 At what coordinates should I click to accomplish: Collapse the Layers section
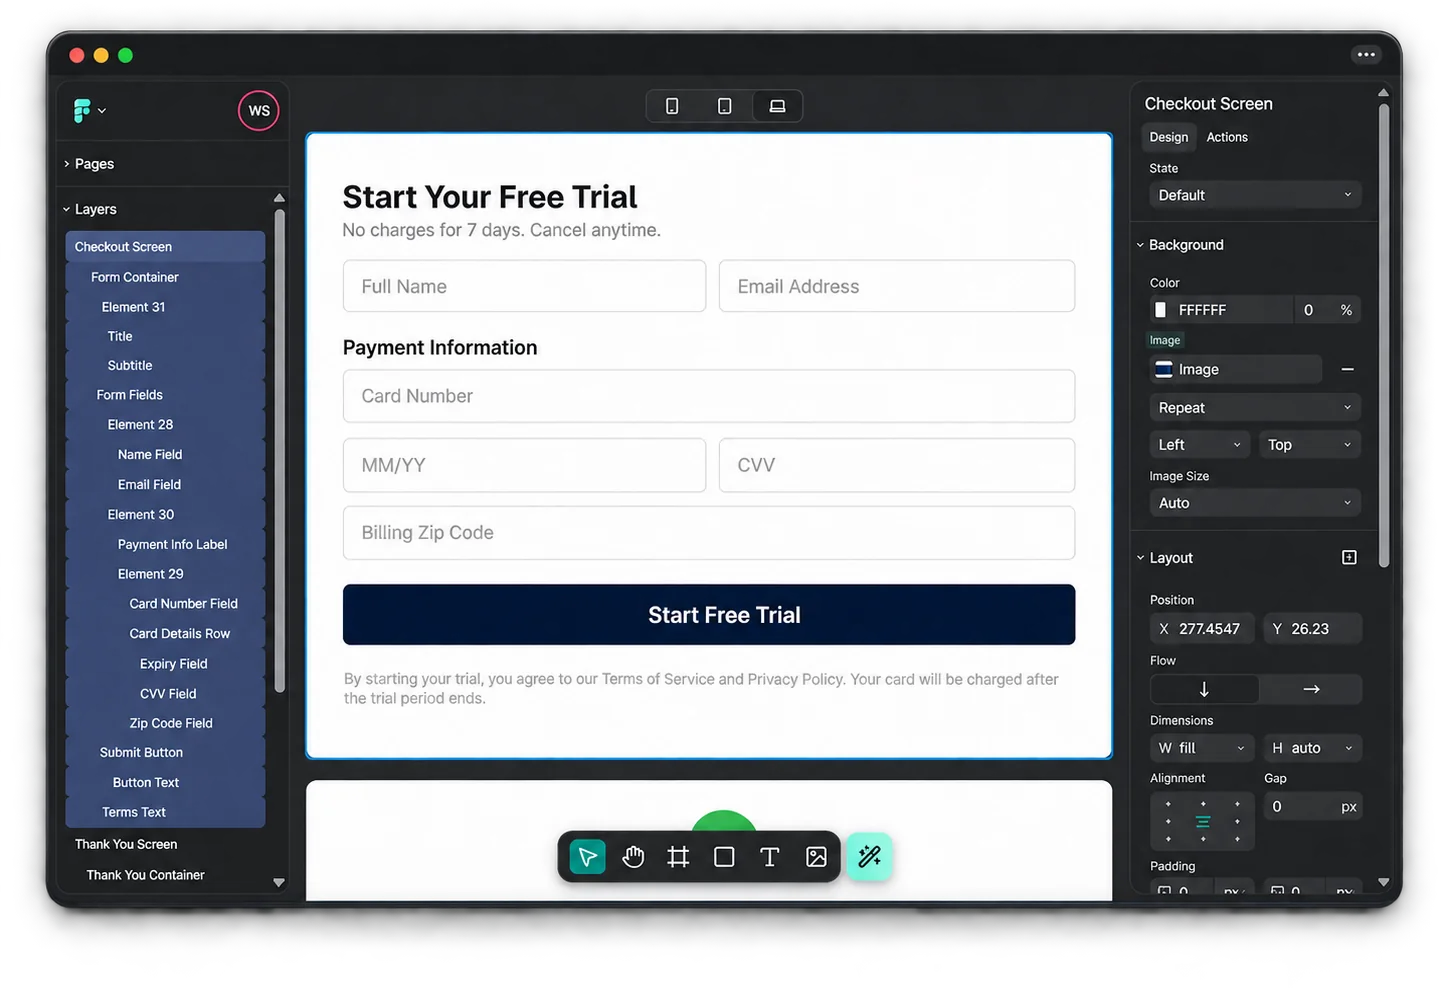click(90, 209)
